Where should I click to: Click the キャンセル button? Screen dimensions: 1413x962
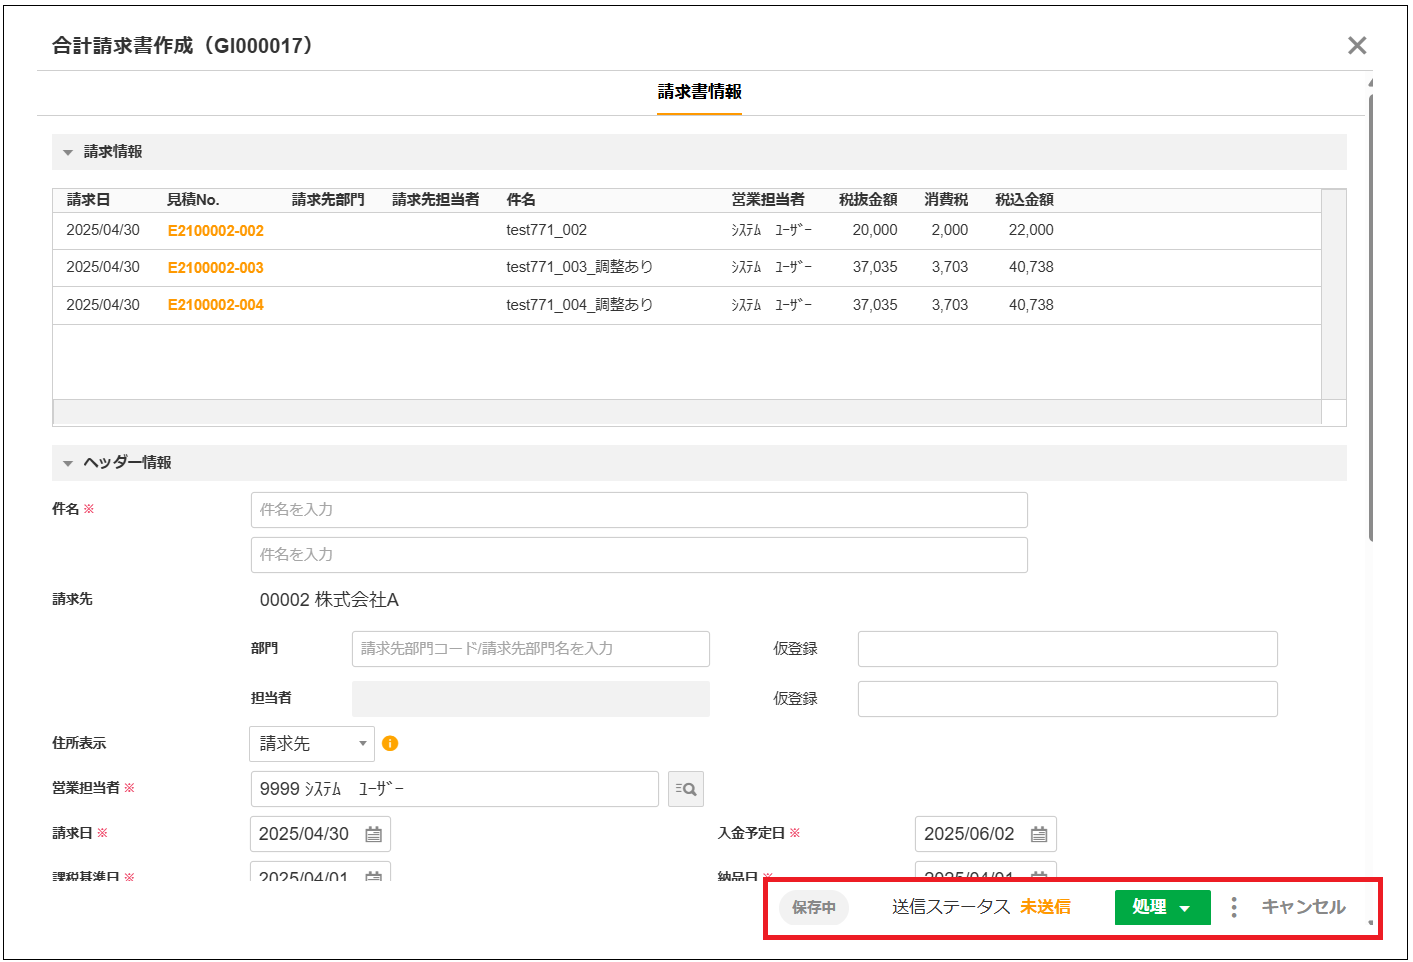1303,907
